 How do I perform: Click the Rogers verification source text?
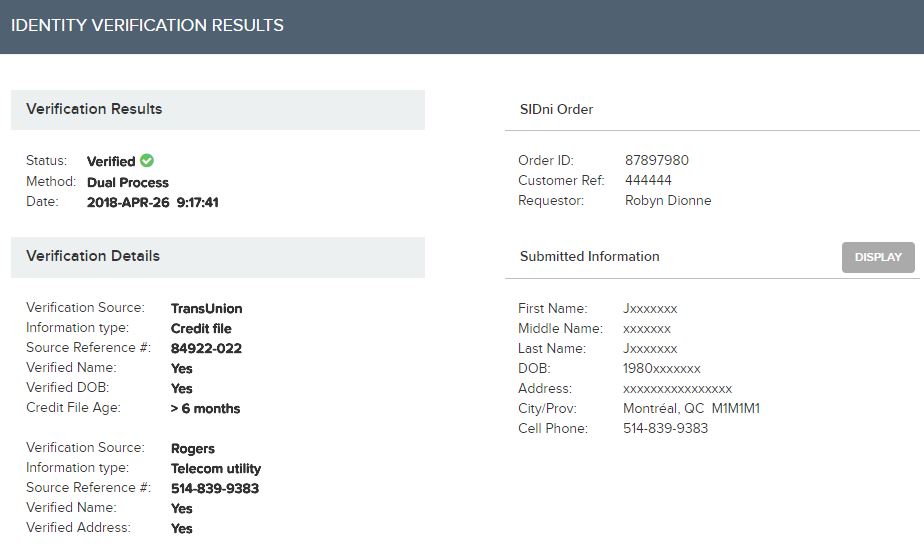click(x=193, y=449)
